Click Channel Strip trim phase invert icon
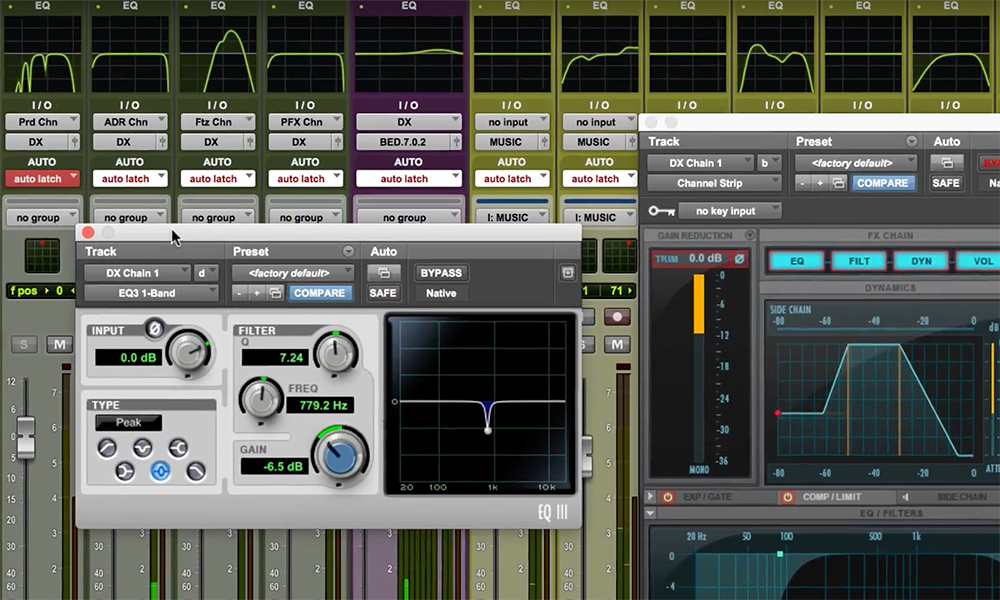The height and width of the screenshot is (600, 1000). pos(740,260)
